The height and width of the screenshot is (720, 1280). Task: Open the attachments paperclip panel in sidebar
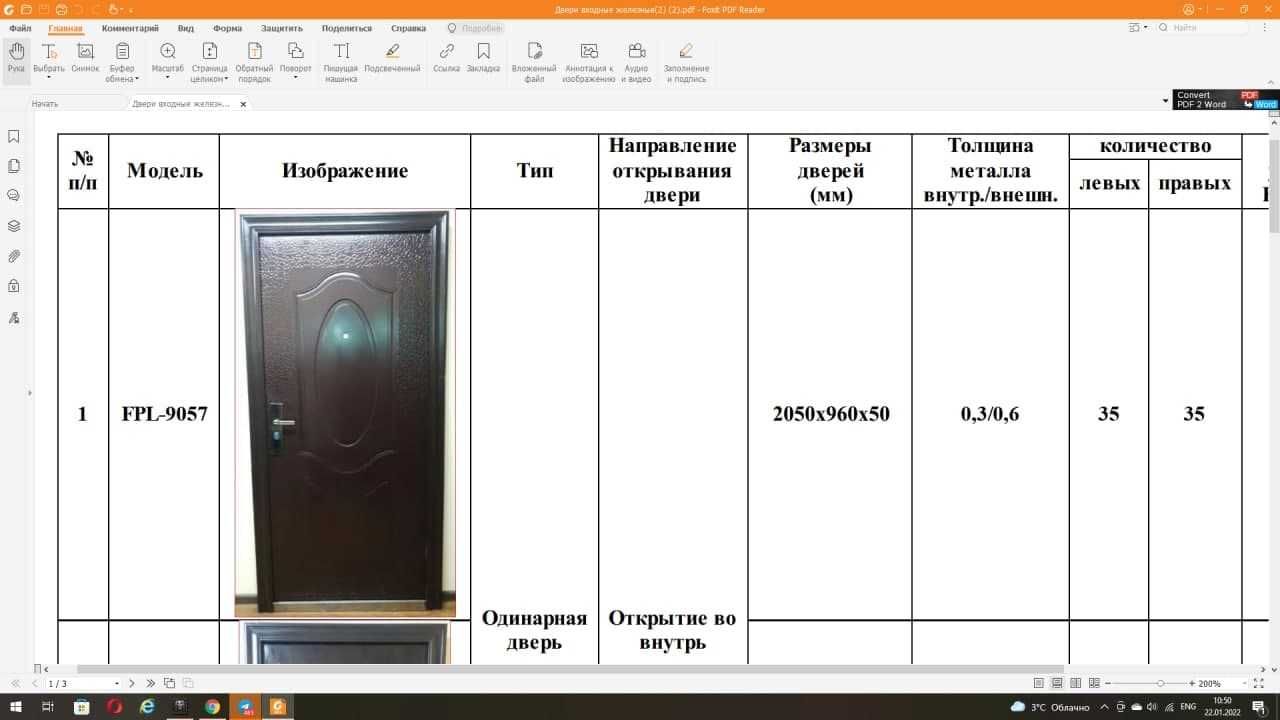[x=14, y=256]
